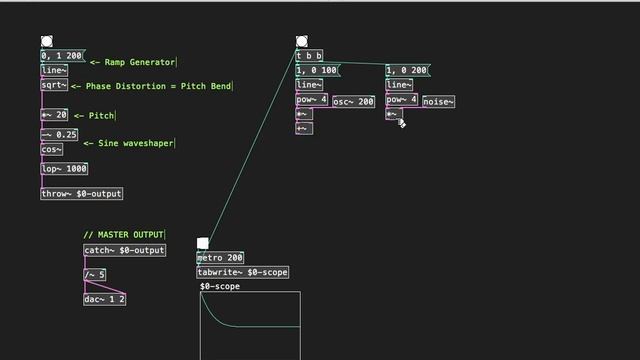Select the t b b trigger object
The height and width of the screenshot is (360, 640).
tap(309, 56)
